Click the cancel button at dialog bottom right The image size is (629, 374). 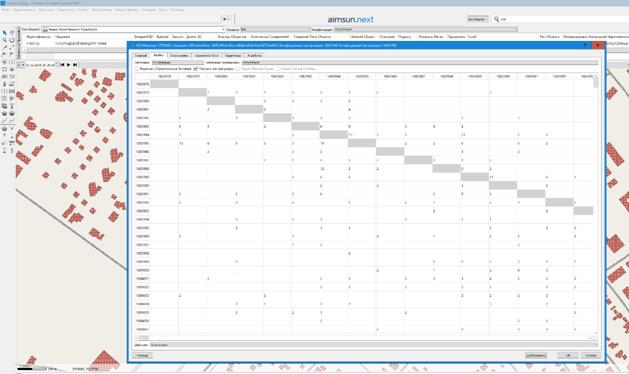pos(590,356)
